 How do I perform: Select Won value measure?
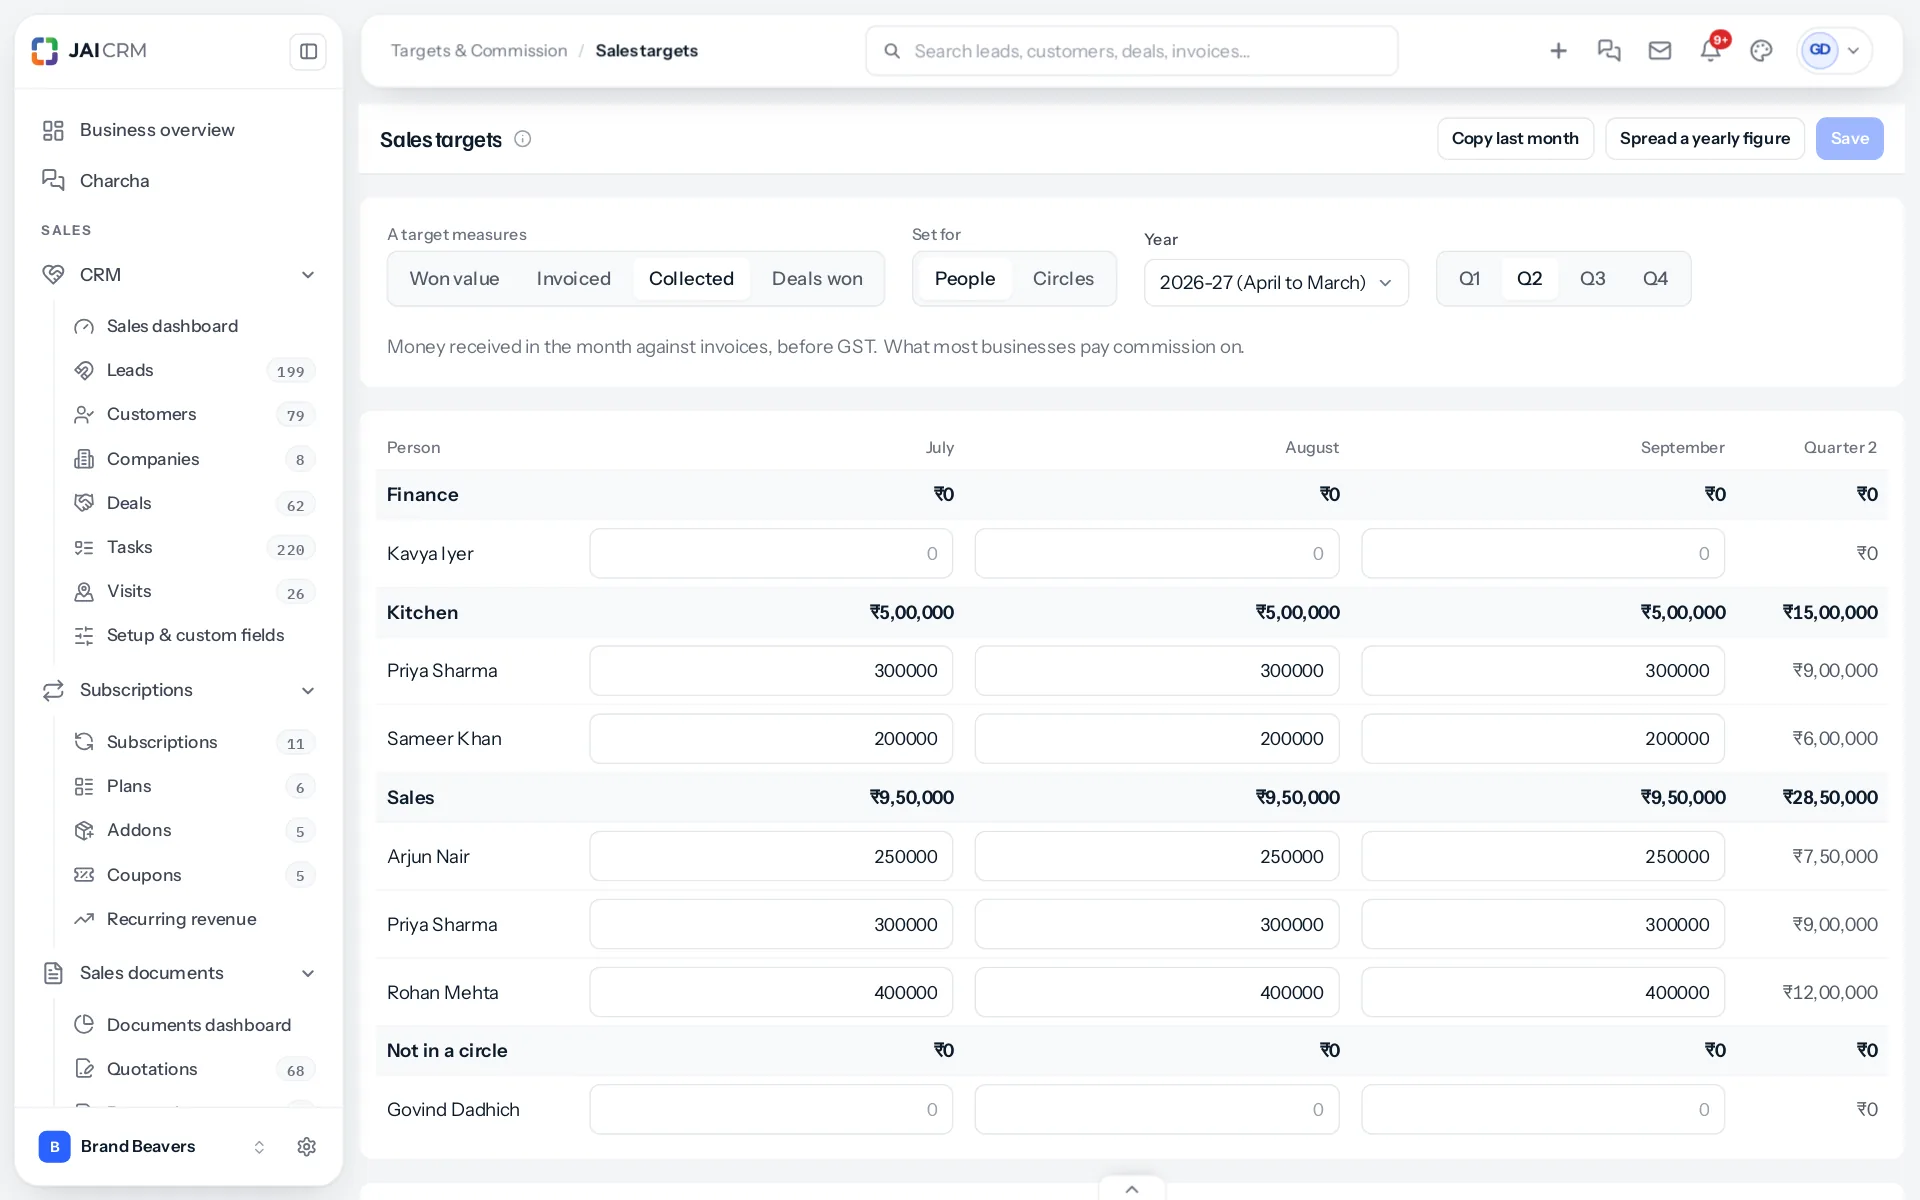click(x=454, y=279)
